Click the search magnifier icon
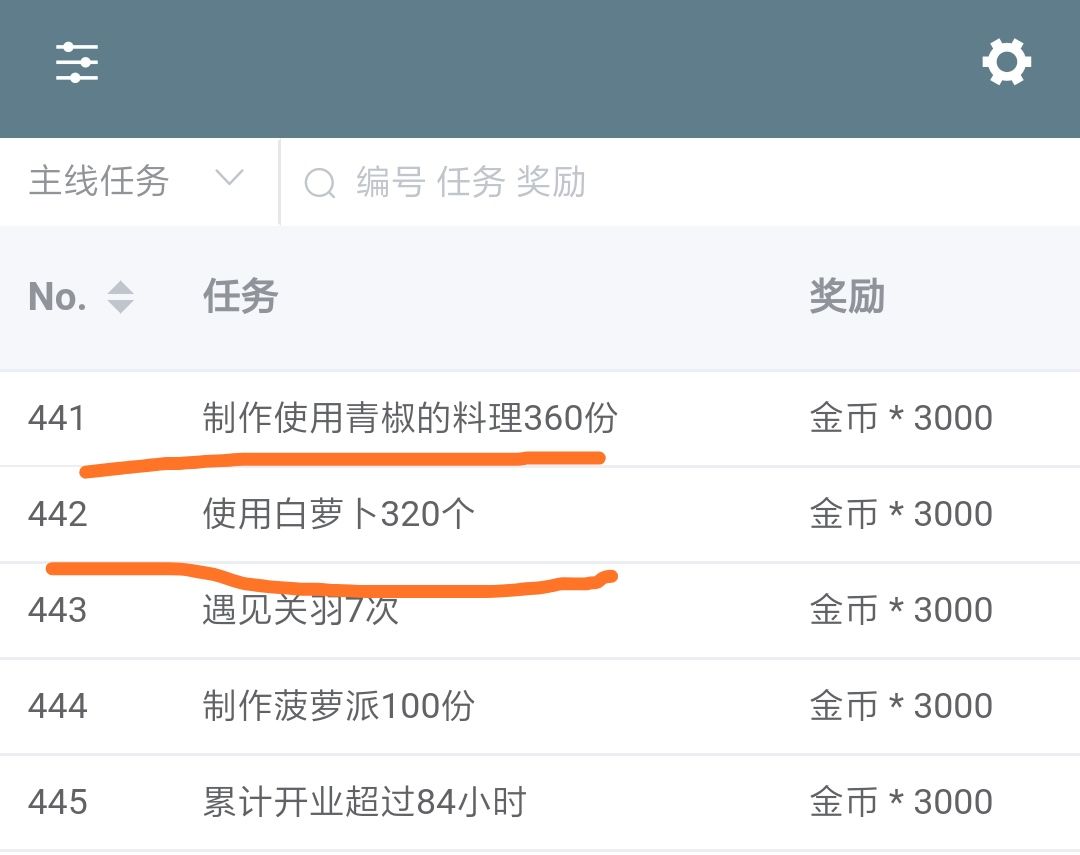Screen dimensions: 1080x855 coord(320,183)
